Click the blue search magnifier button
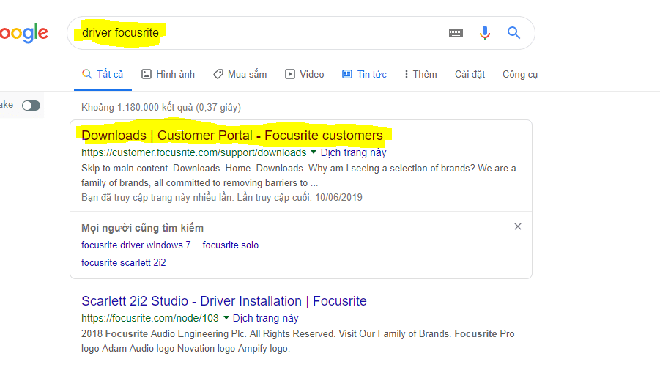 click(514, 32)
